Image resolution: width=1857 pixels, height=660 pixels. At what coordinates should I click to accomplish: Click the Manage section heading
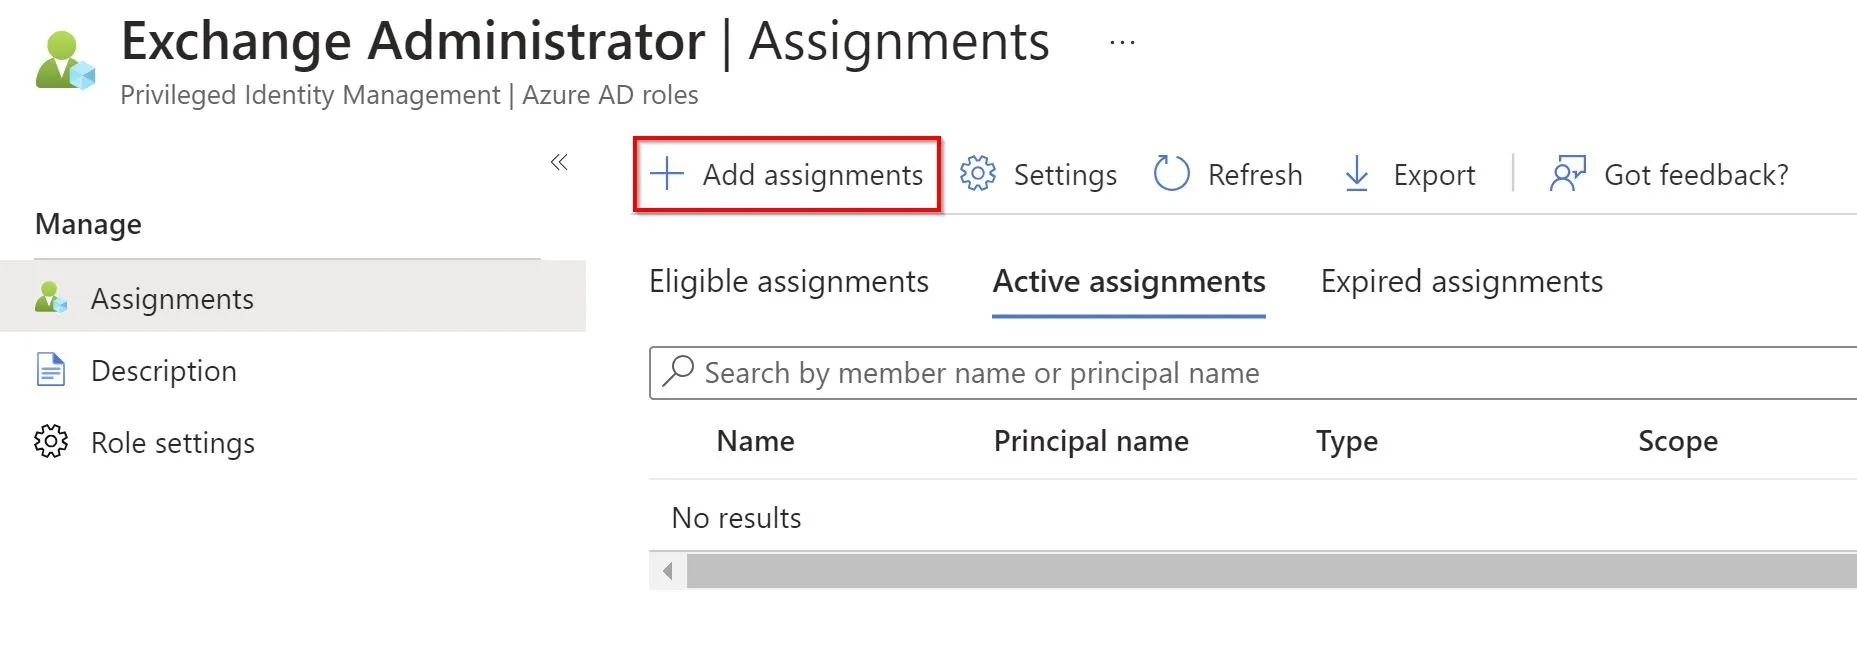(88, 224)
